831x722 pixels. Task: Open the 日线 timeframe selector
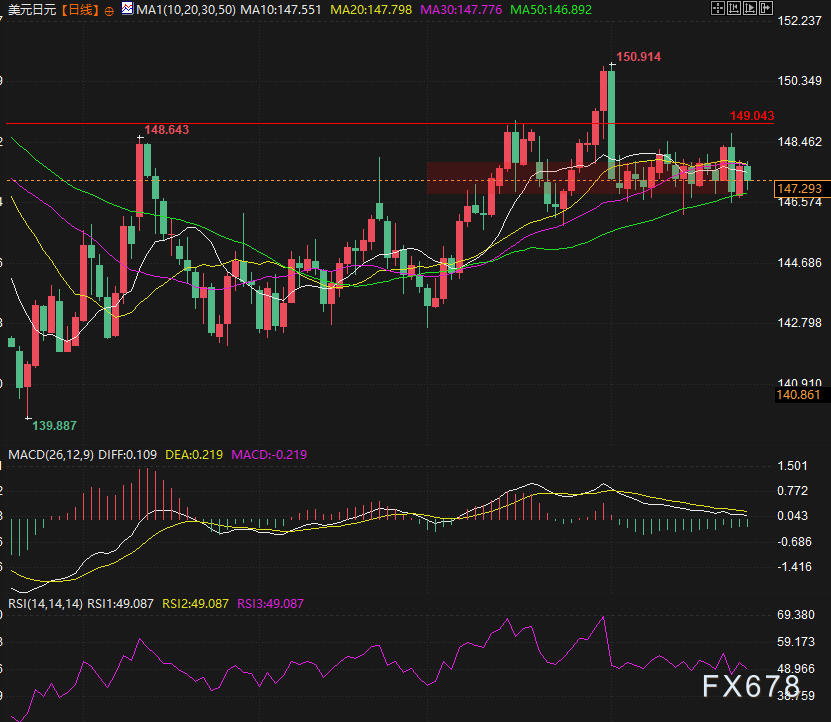[x=79, y=9]
